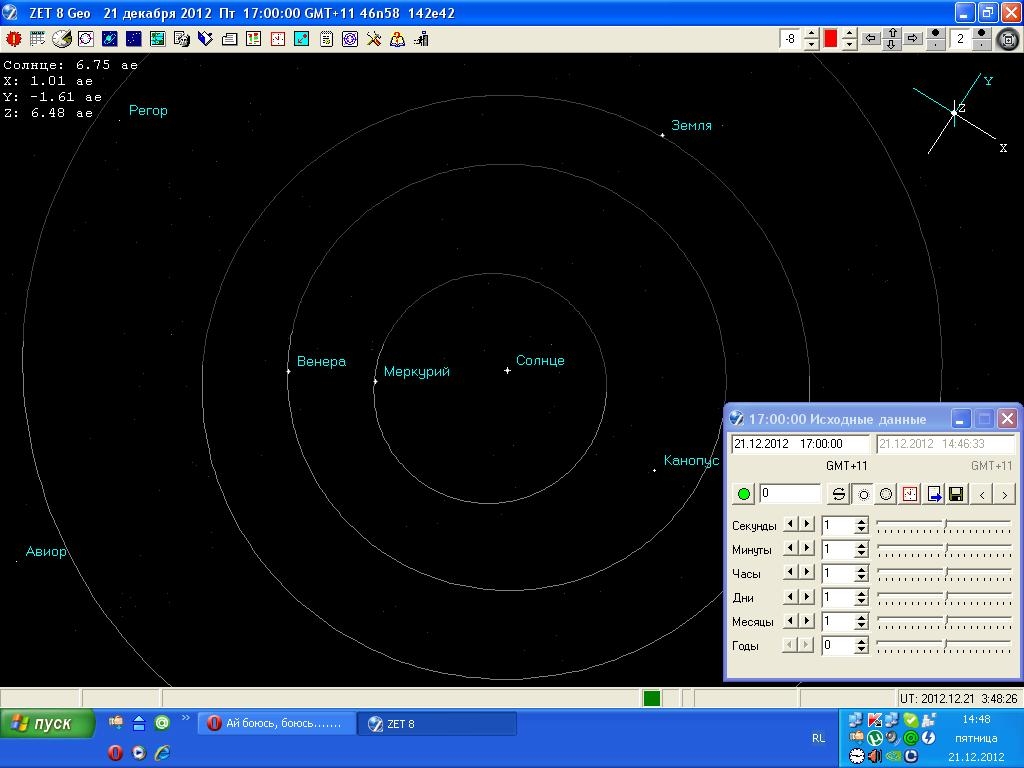Click the green circle run button
1024x768 pixels.
pyautogui.click(x=743, y=494)
